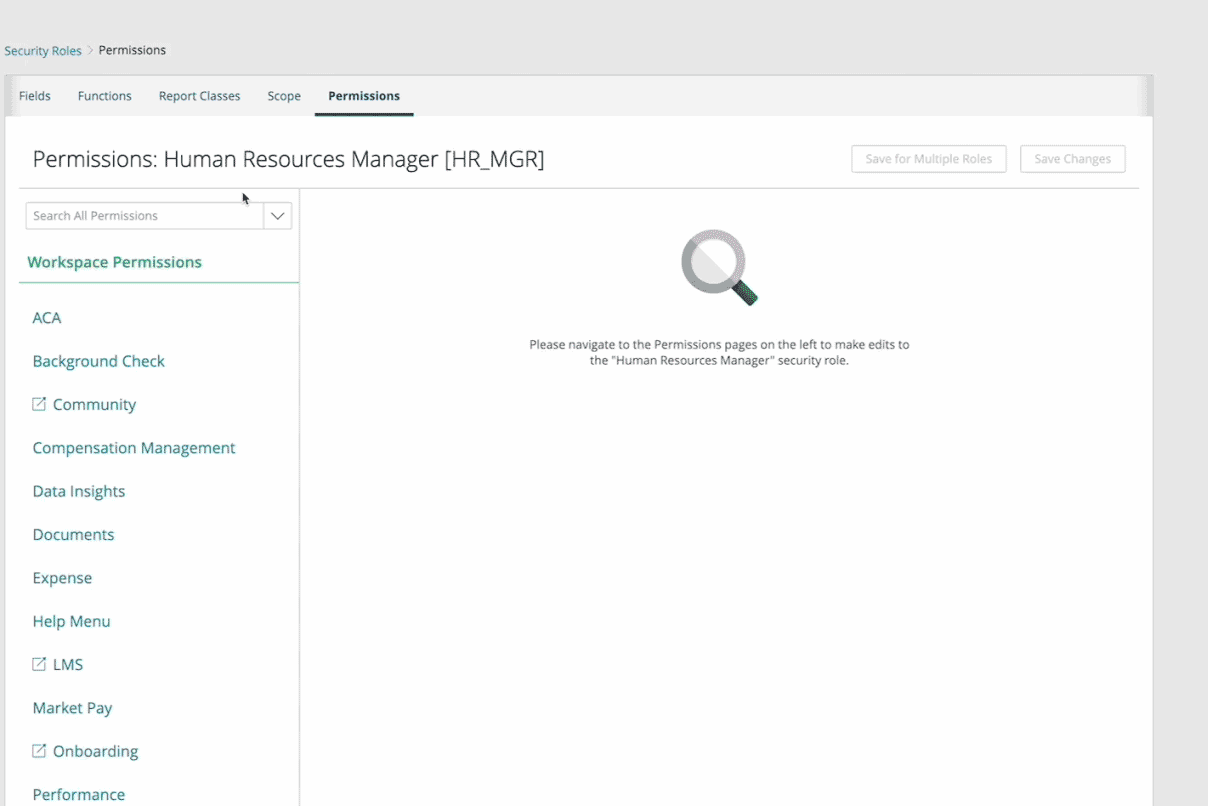
Task: Expand the Search All Permissions dropdown arrow
Action: click(278, 216)
